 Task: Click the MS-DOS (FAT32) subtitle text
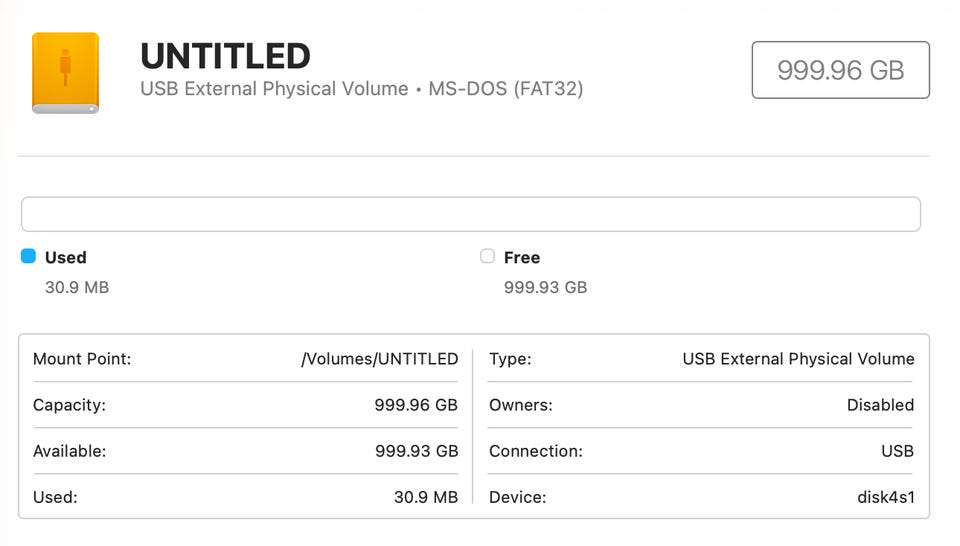coord(506,89)
